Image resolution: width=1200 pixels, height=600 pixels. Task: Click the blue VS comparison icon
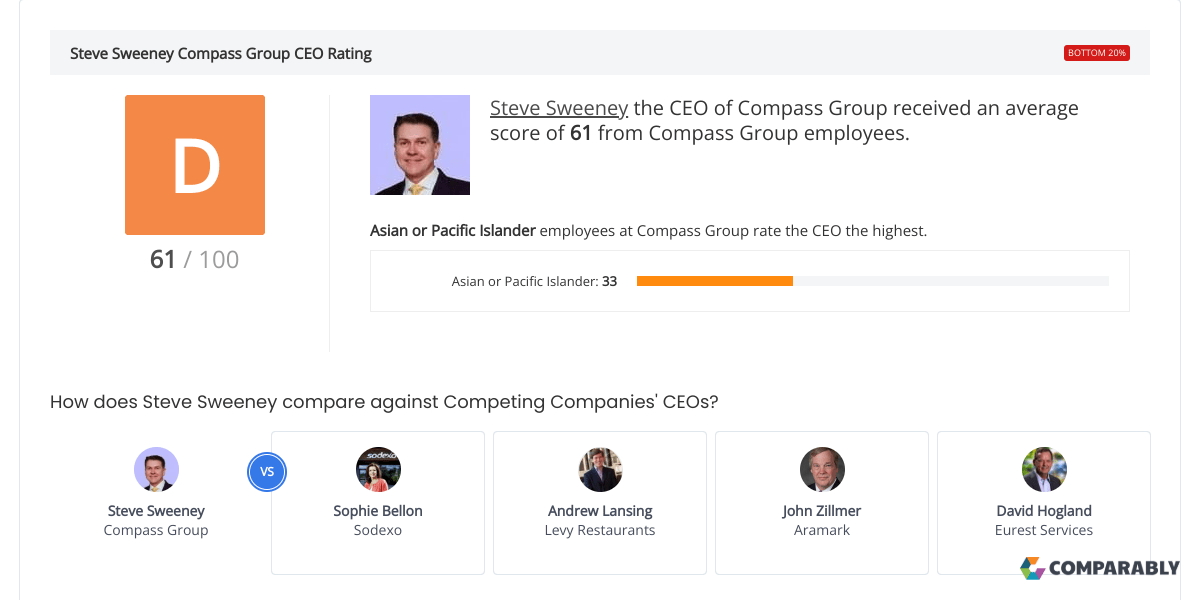point(267,472)
